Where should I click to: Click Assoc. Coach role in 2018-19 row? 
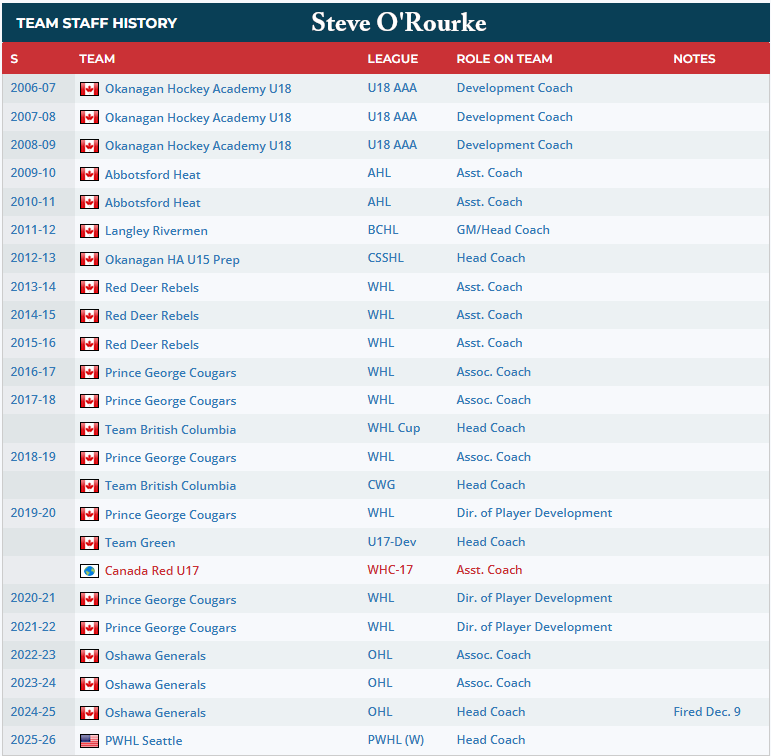[494, 457]
